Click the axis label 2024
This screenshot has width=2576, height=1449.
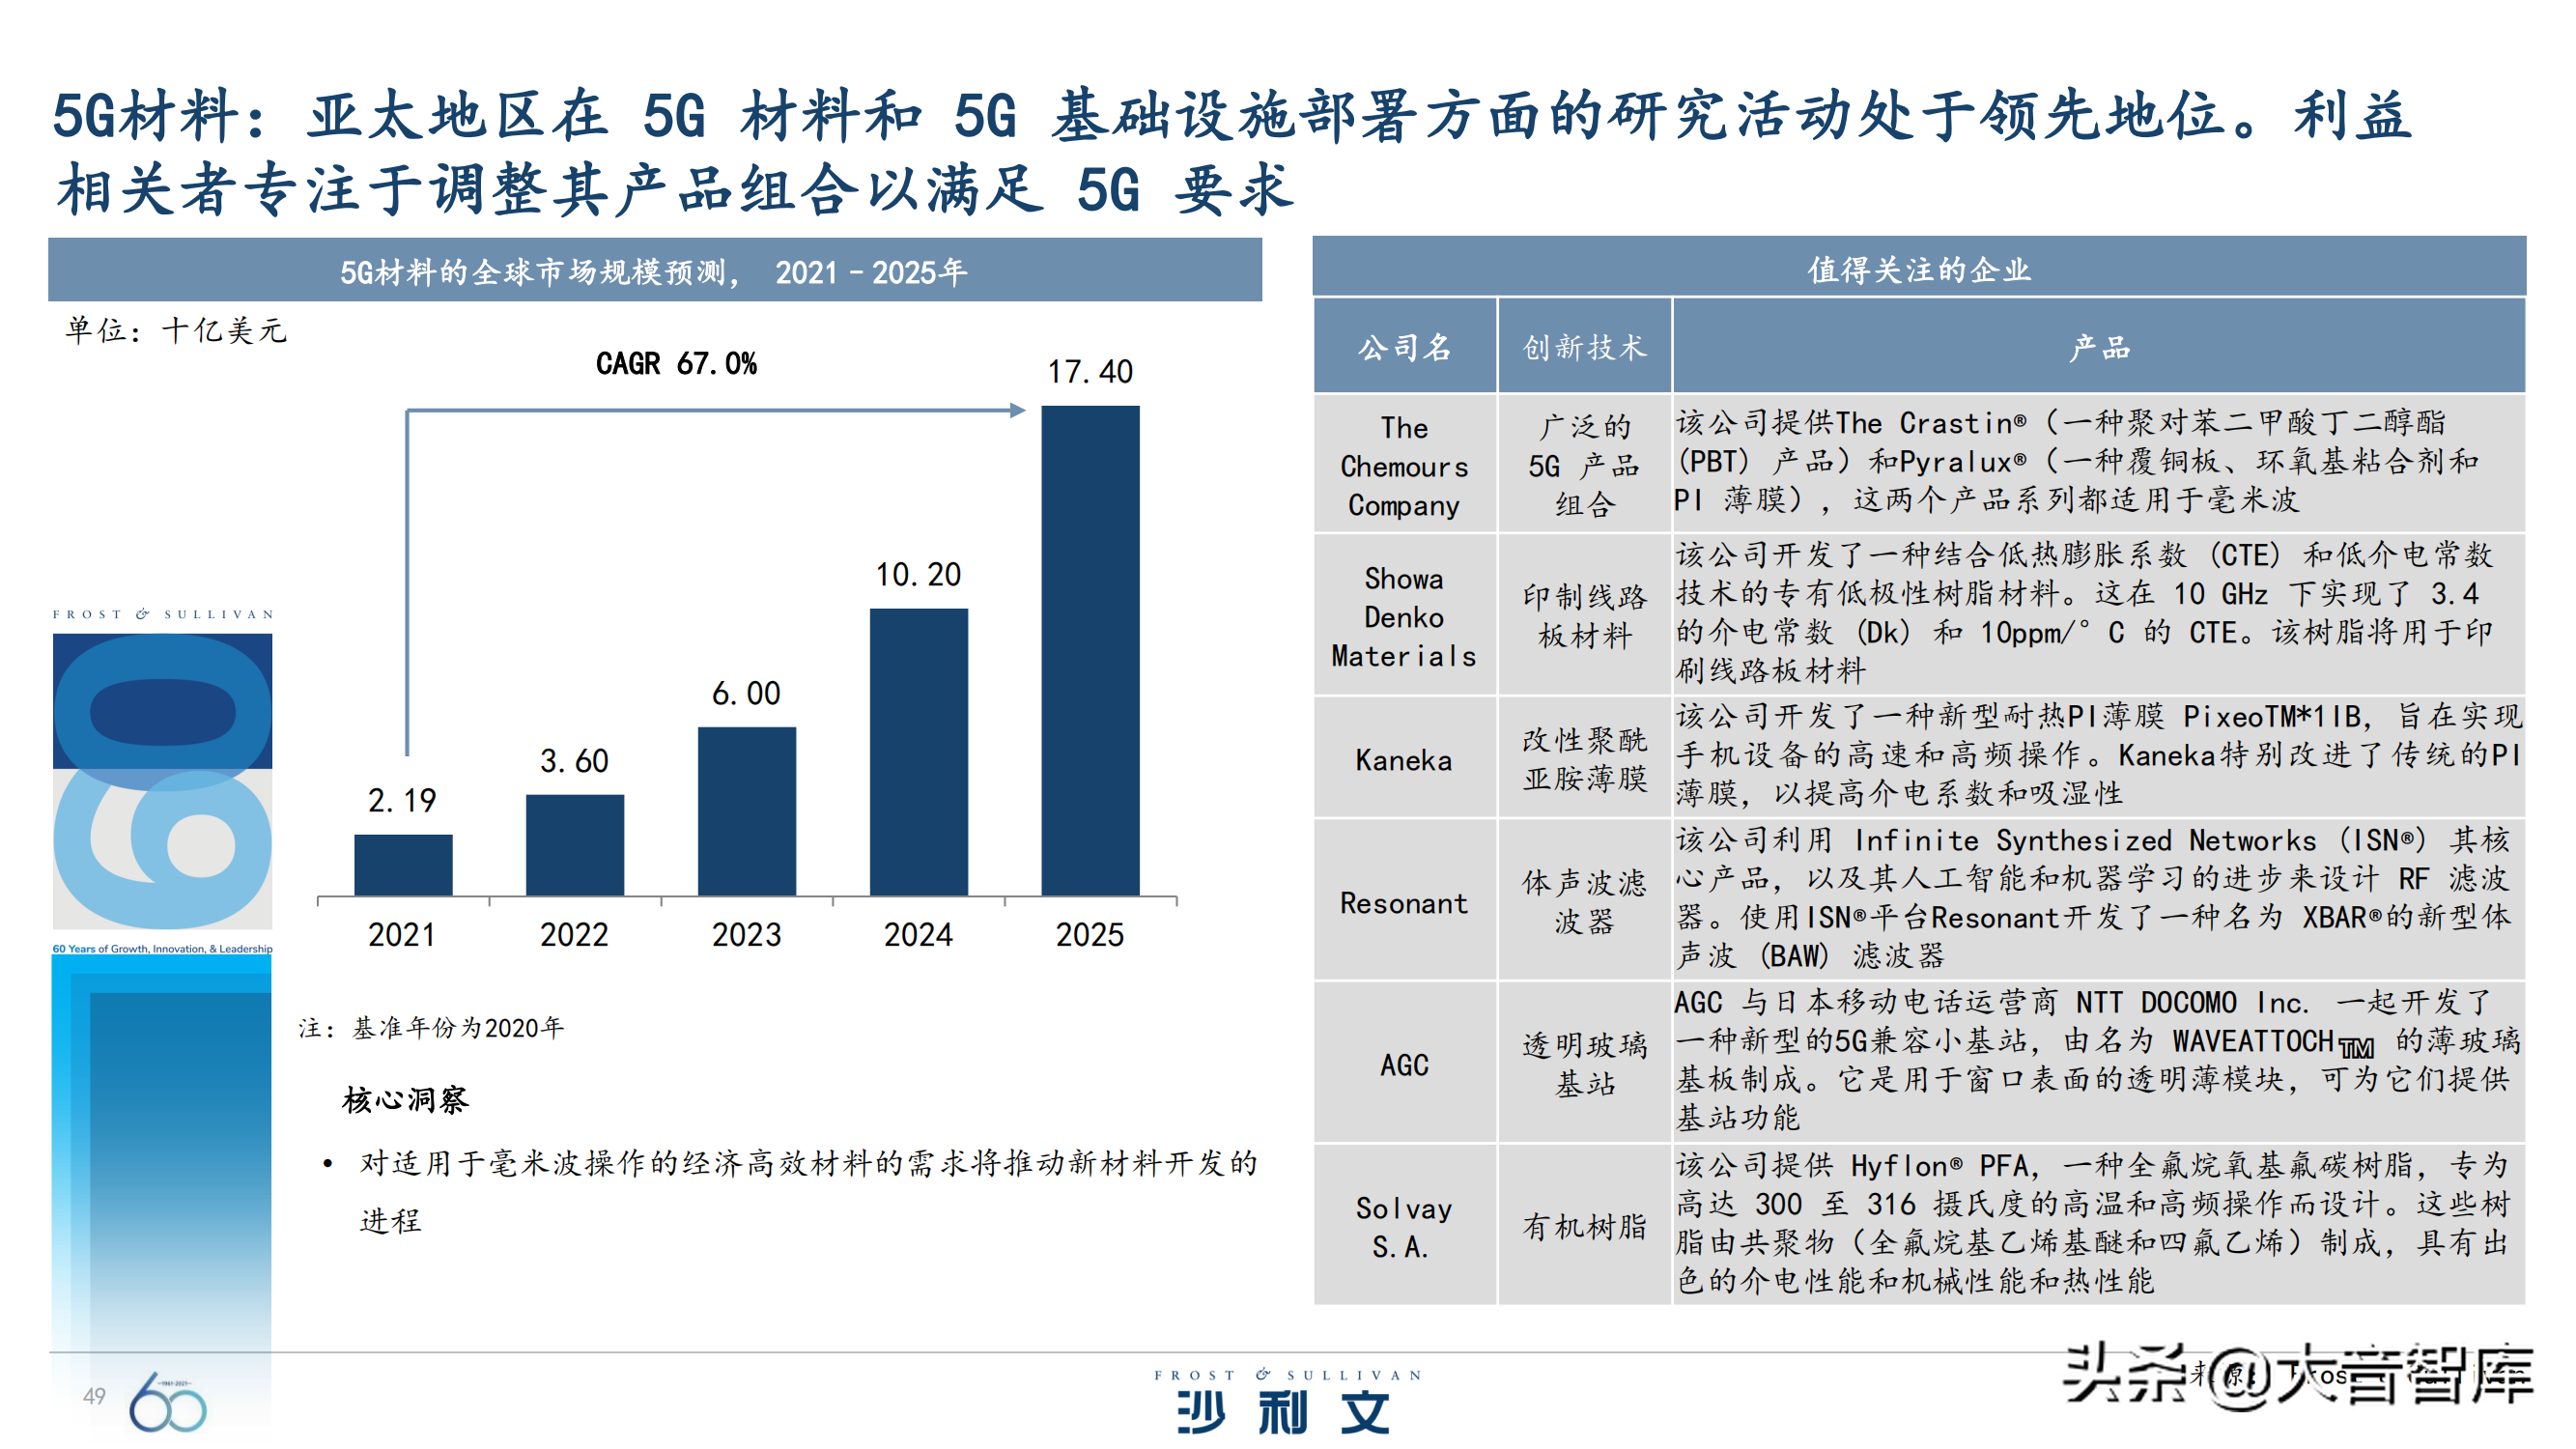(x=918, y=935)
